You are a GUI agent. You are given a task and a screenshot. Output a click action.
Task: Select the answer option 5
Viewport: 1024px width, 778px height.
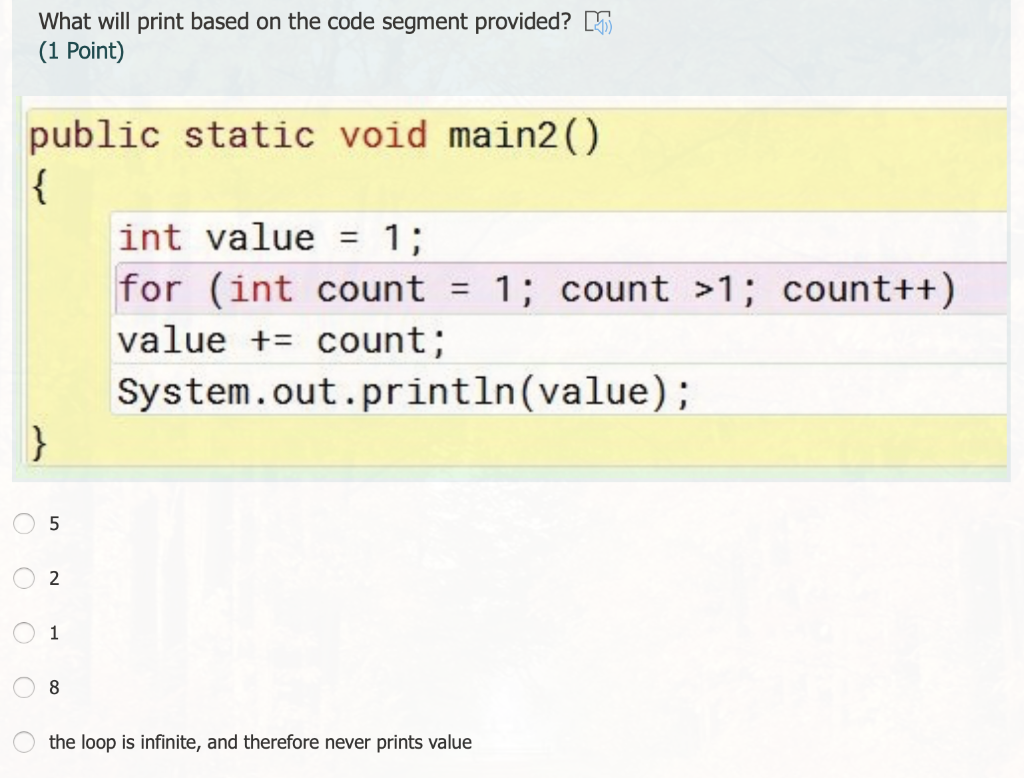[x=24, y=523]
